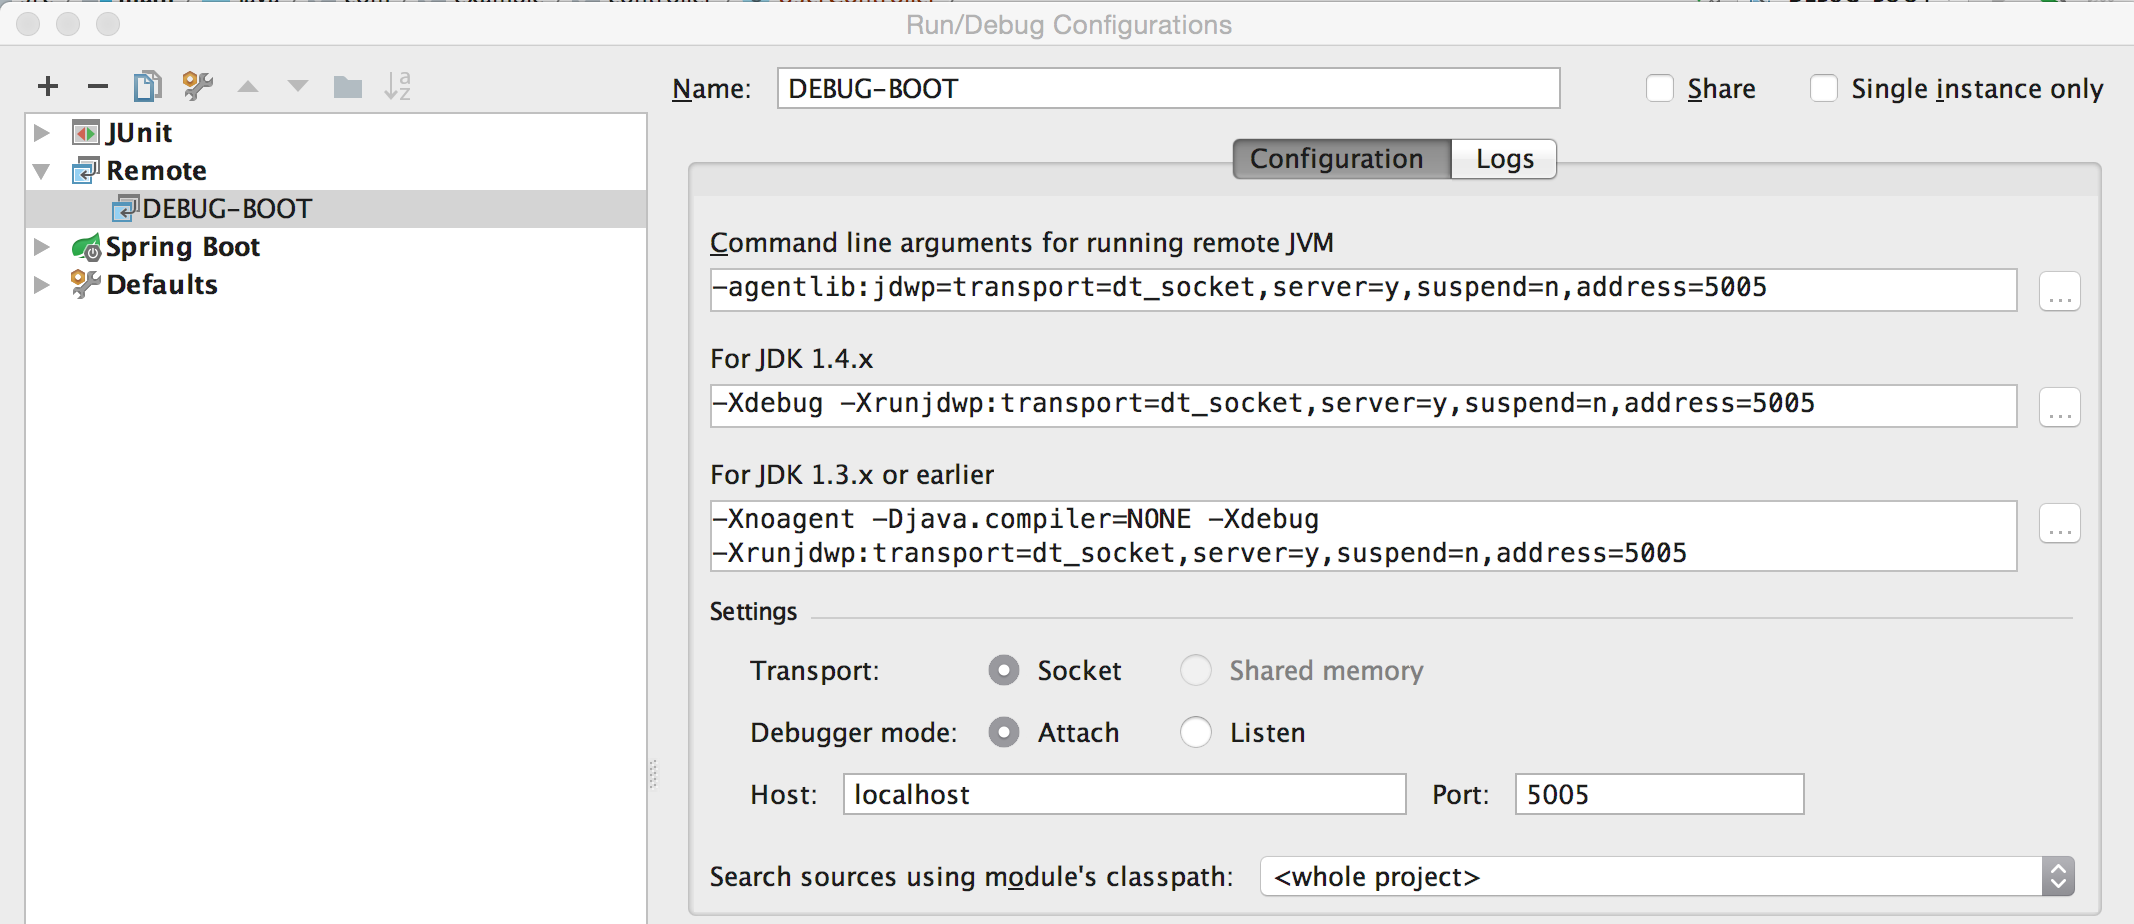Select the DEBUG-BOOT configuration
2134x924 pixels.
(x=226, y=208)
